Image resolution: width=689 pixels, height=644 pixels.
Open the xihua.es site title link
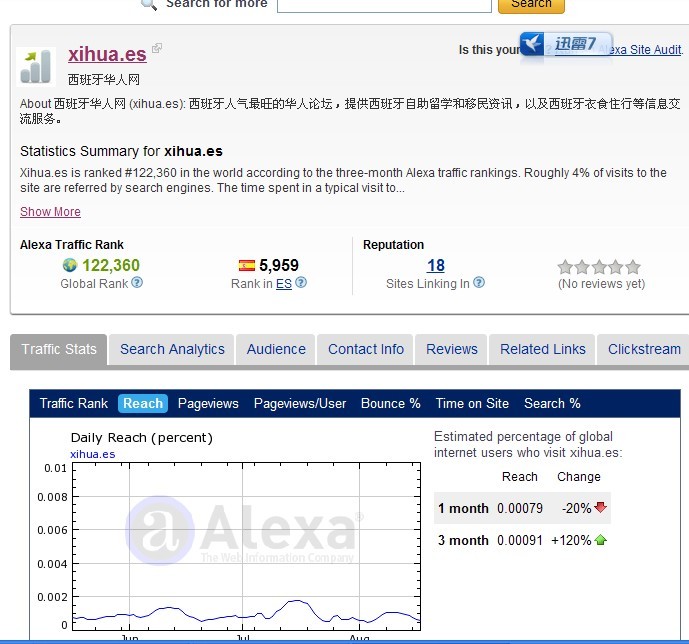click(107, 54)
